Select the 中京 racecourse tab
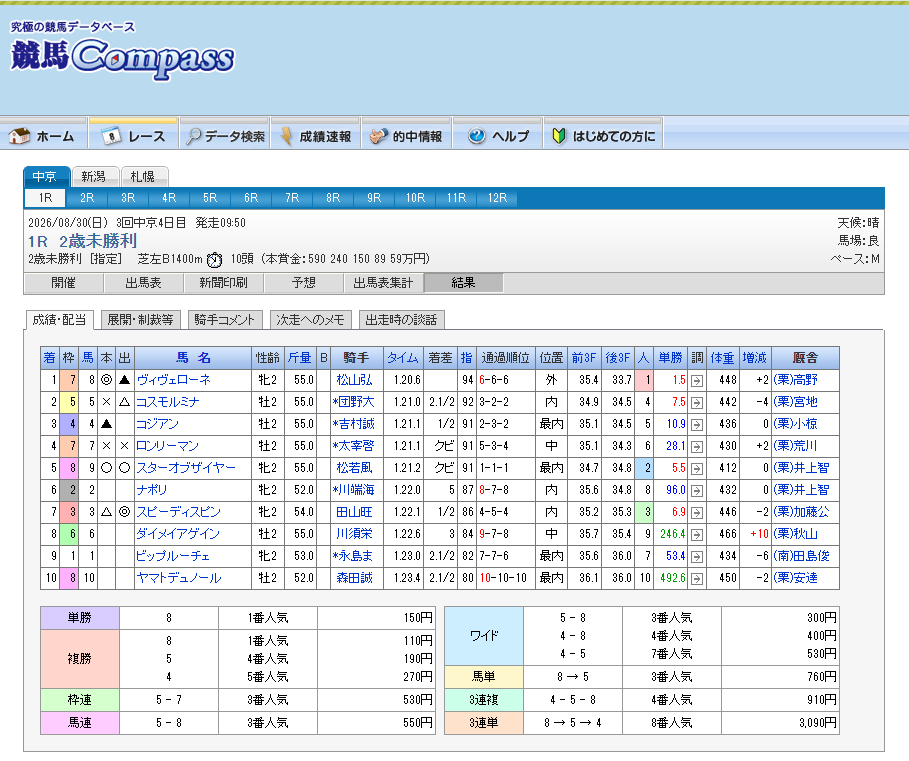Image resolution: width=909 pixels, height=761 pixels. point(46,176)
